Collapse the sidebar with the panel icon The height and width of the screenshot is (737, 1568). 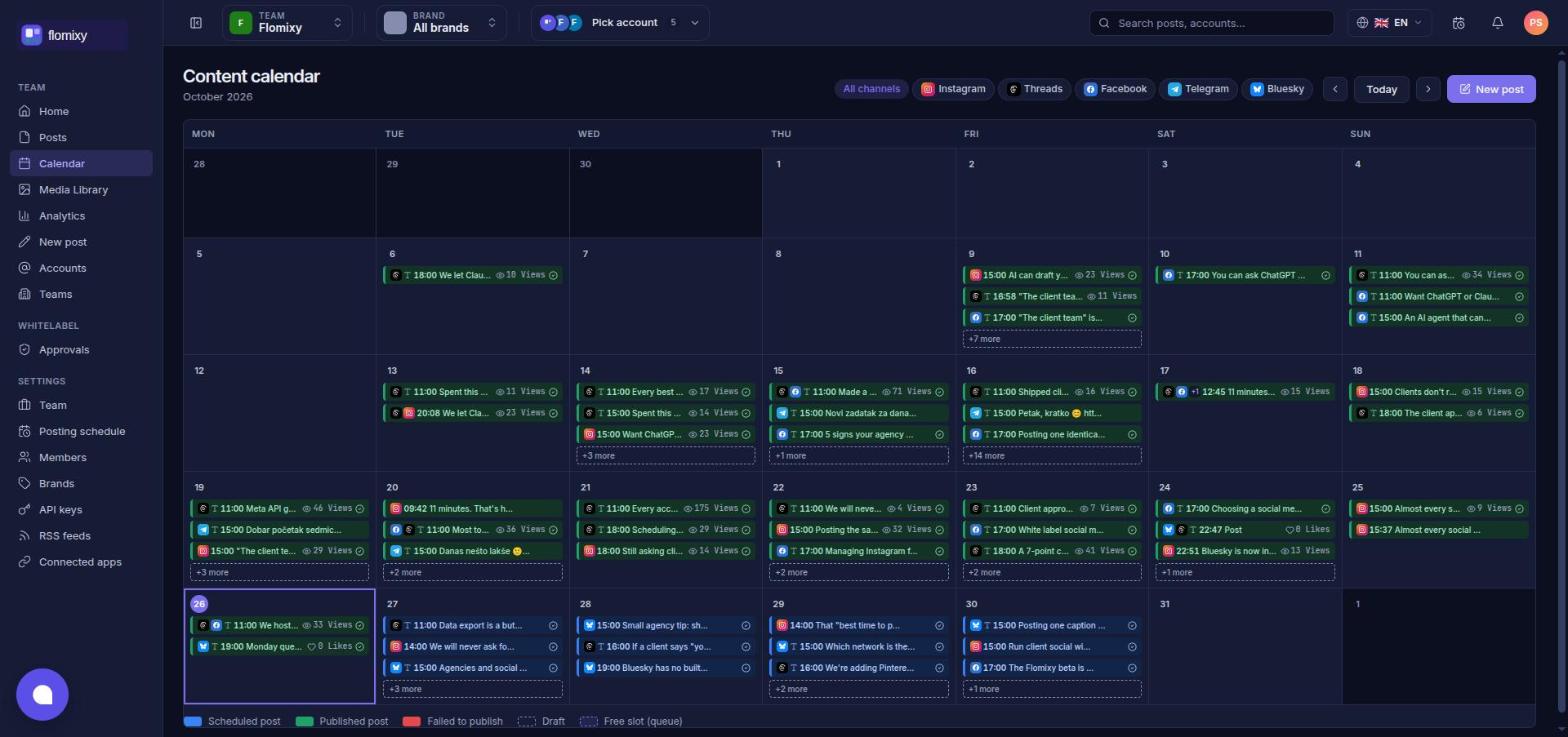(x=196, y=23)
